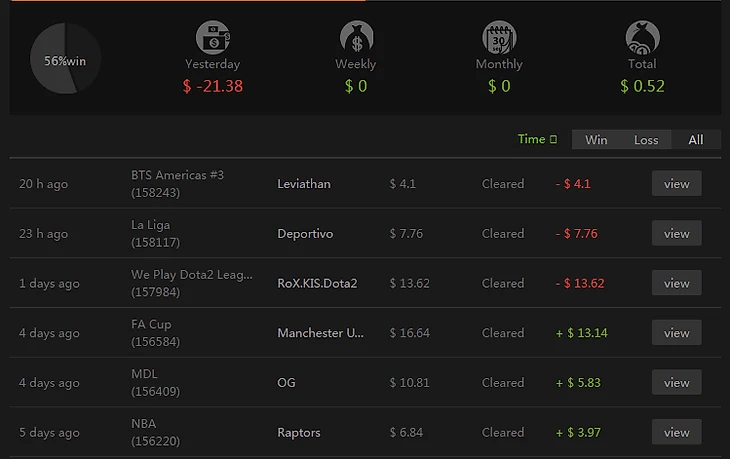Screen dimensions: 730x459
Task: Click the $ 16.64 stake amount
Action: (x=410, y=333)
